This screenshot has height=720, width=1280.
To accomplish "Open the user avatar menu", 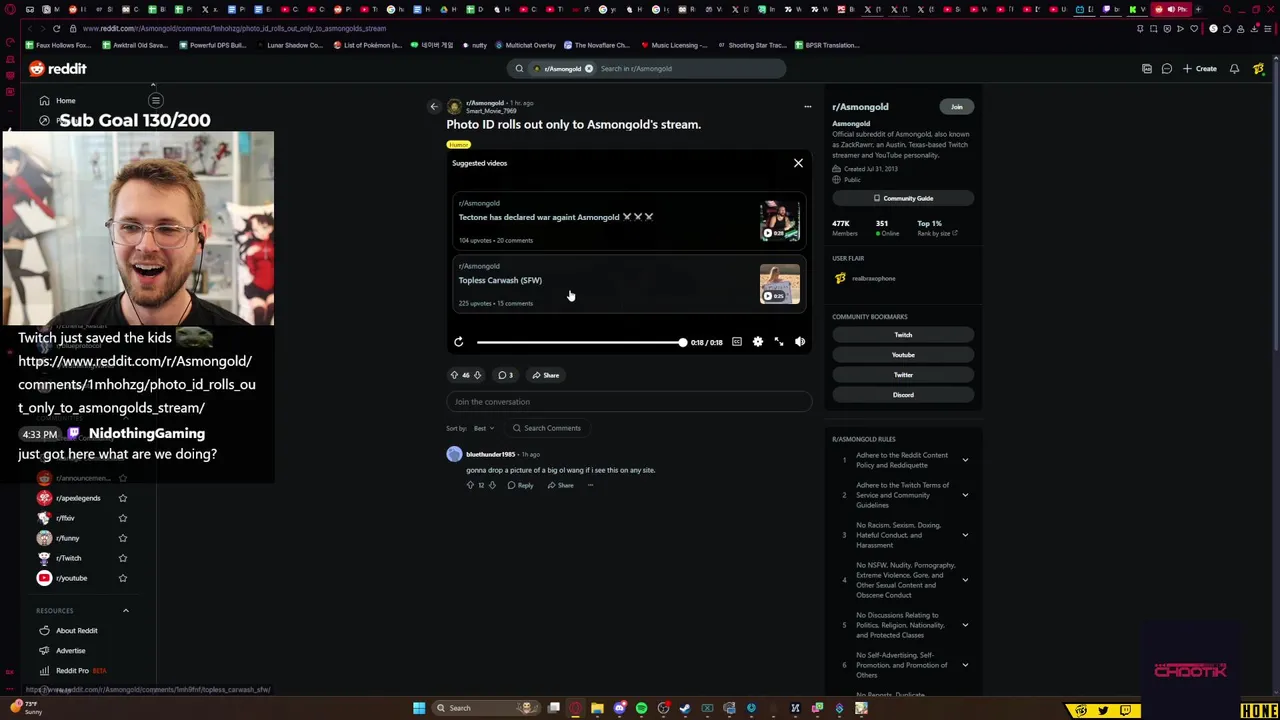I will point(1259,69).
